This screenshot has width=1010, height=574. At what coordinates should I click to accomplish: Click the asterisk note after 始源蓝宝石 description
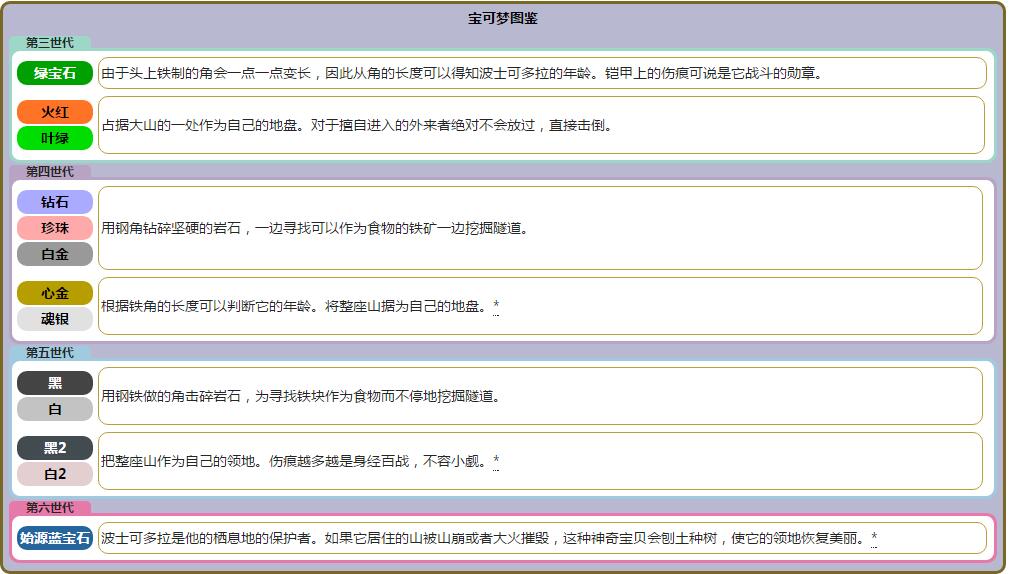874,537
